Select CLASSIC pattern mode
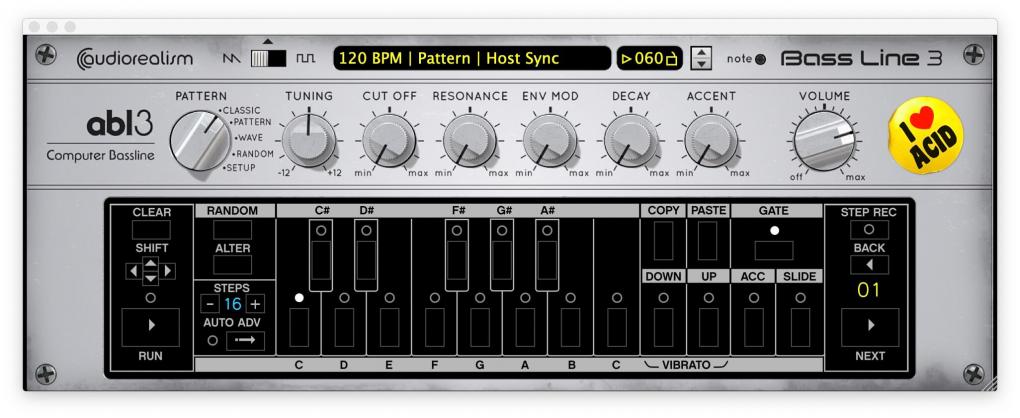 [x=241, y=111]
